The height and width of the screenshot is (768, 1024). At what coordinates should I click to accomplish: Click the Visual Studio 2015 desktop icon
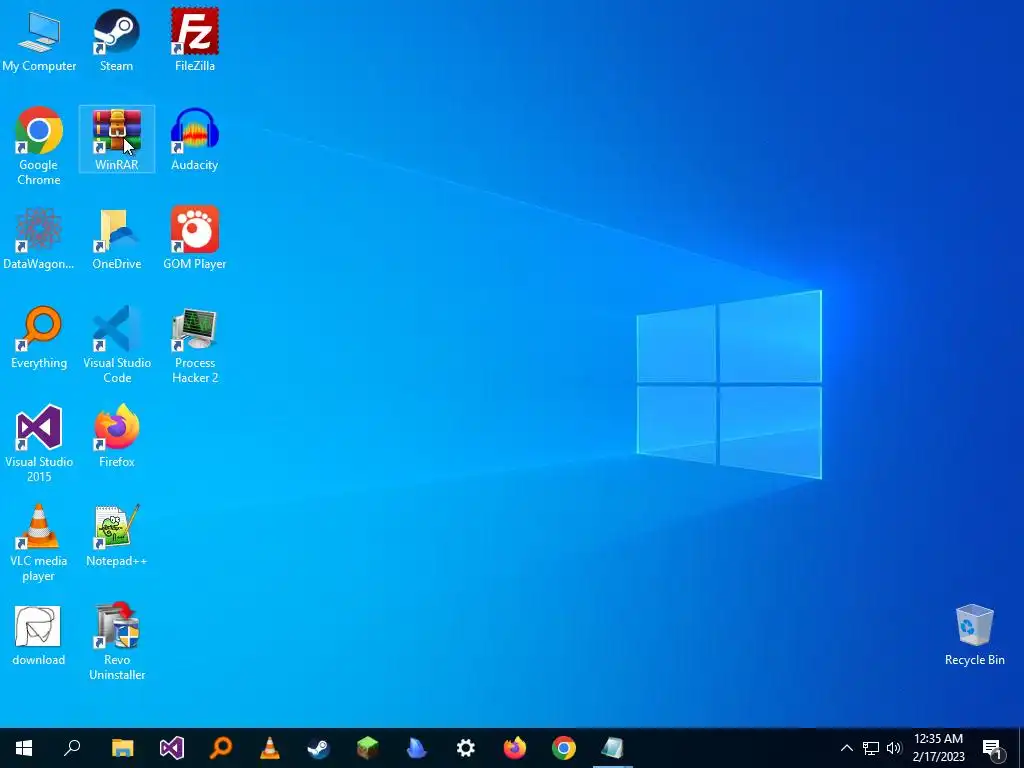[39, 444]
